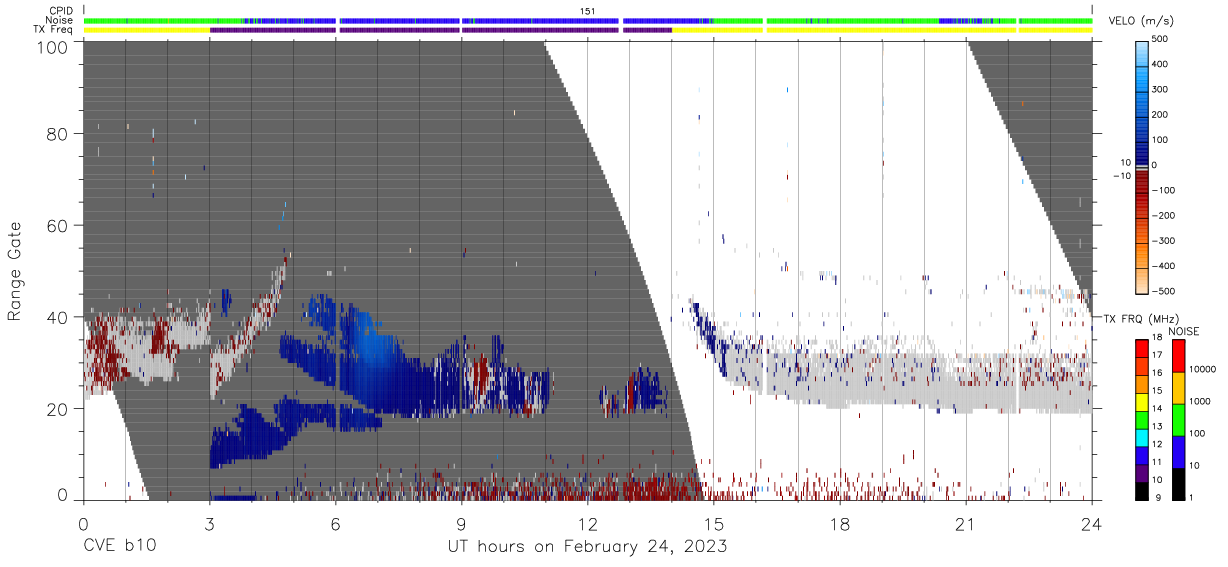This screenshot has height=567, width=1228.
Task: Click the 16 label on TX frequency legend
Action: pos(1156,373)
